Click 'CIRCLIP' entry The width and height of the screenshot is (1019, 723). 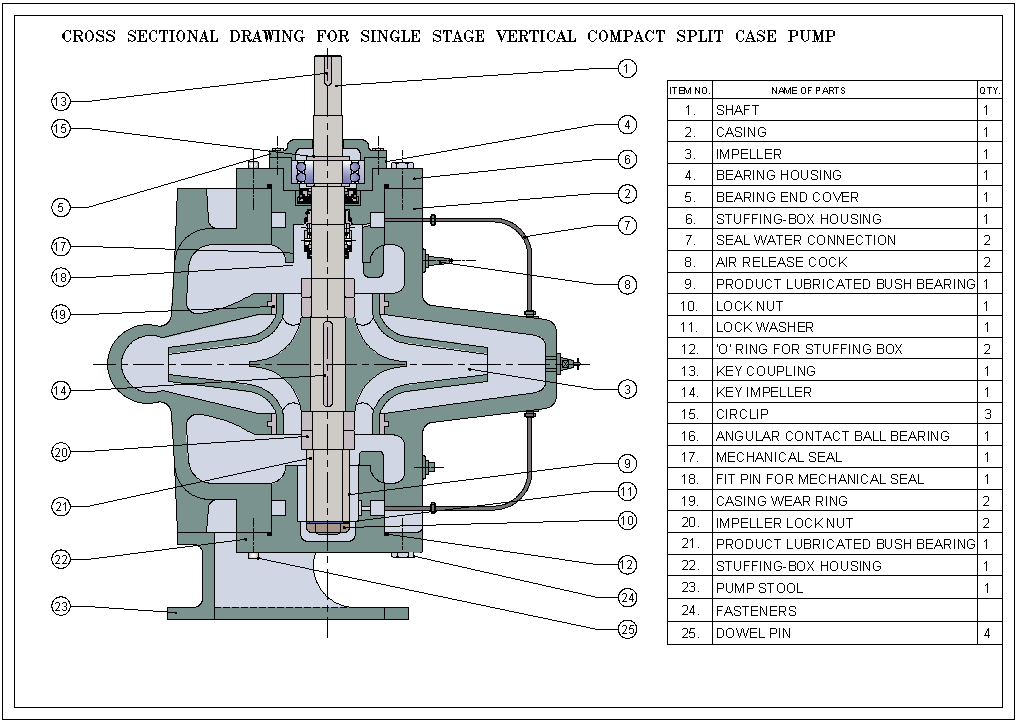pyautogui.click(x=742, y=414)
